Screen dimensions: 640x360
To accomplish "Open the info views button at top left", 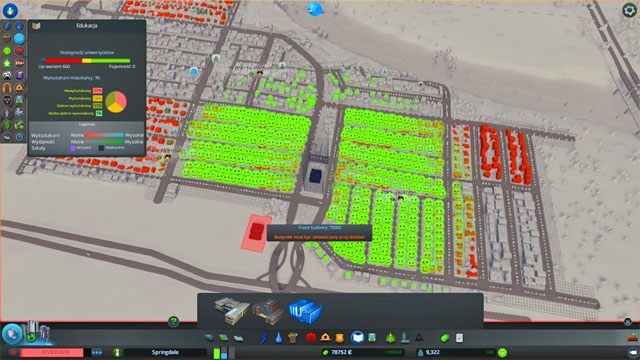I will point(10,10).
